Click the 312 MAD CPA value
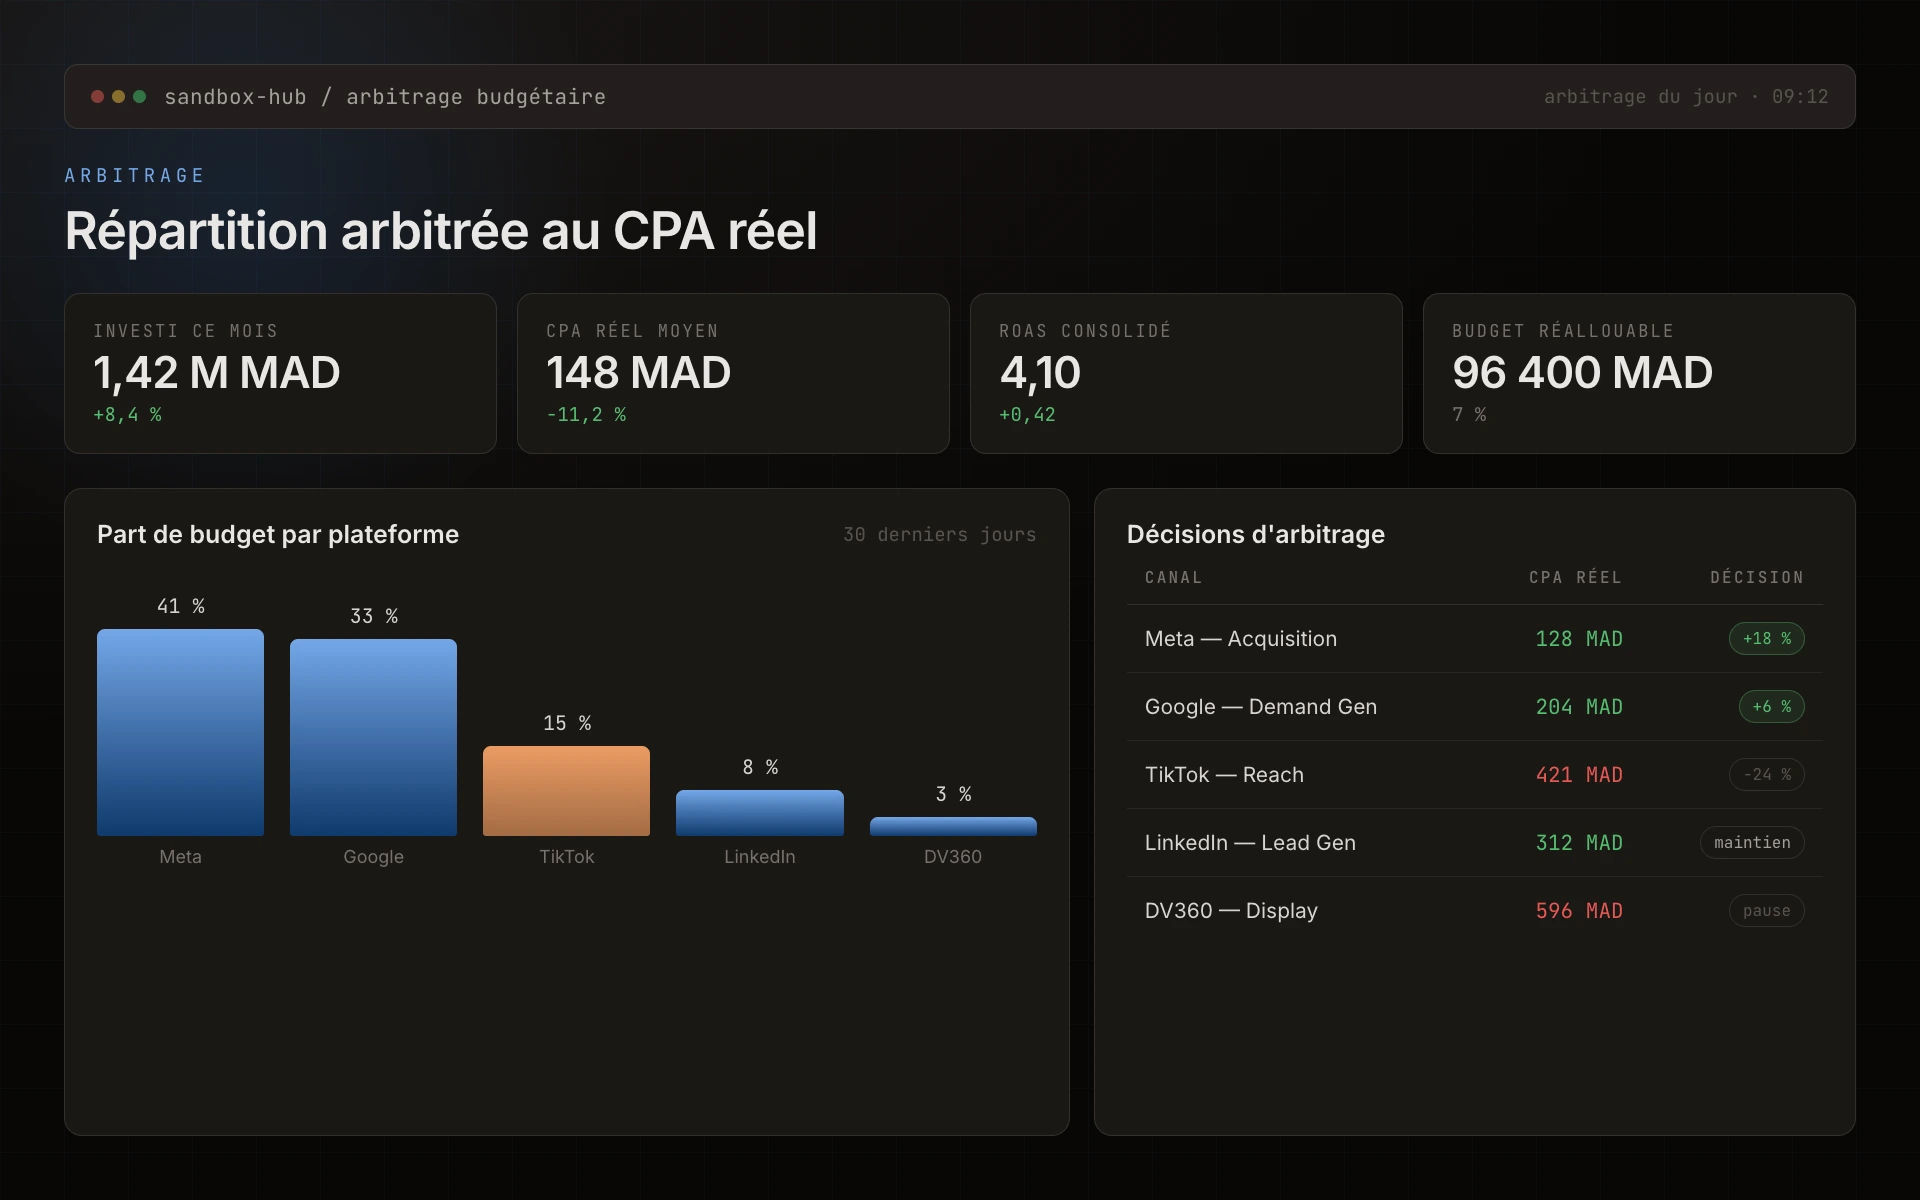1920x1200 pixels. (1579, 843)
